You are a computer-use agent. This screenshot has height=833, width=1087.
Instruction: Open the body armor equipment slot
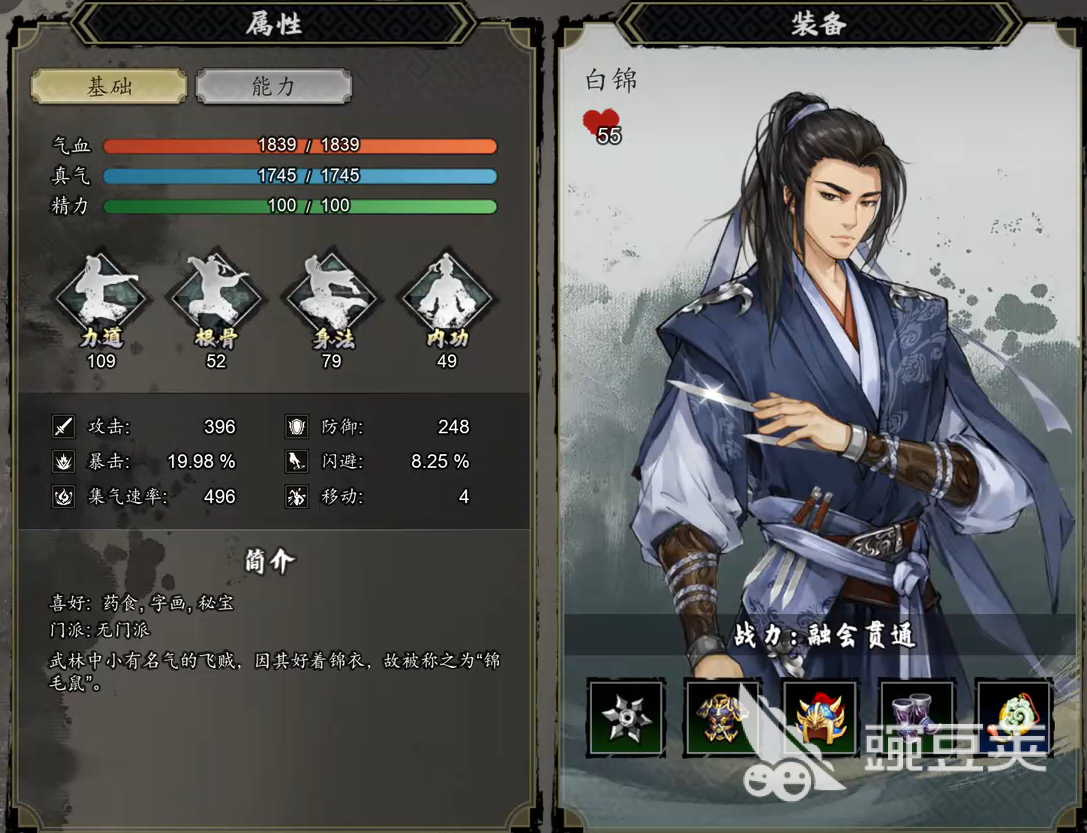click(x=723, y=717)
